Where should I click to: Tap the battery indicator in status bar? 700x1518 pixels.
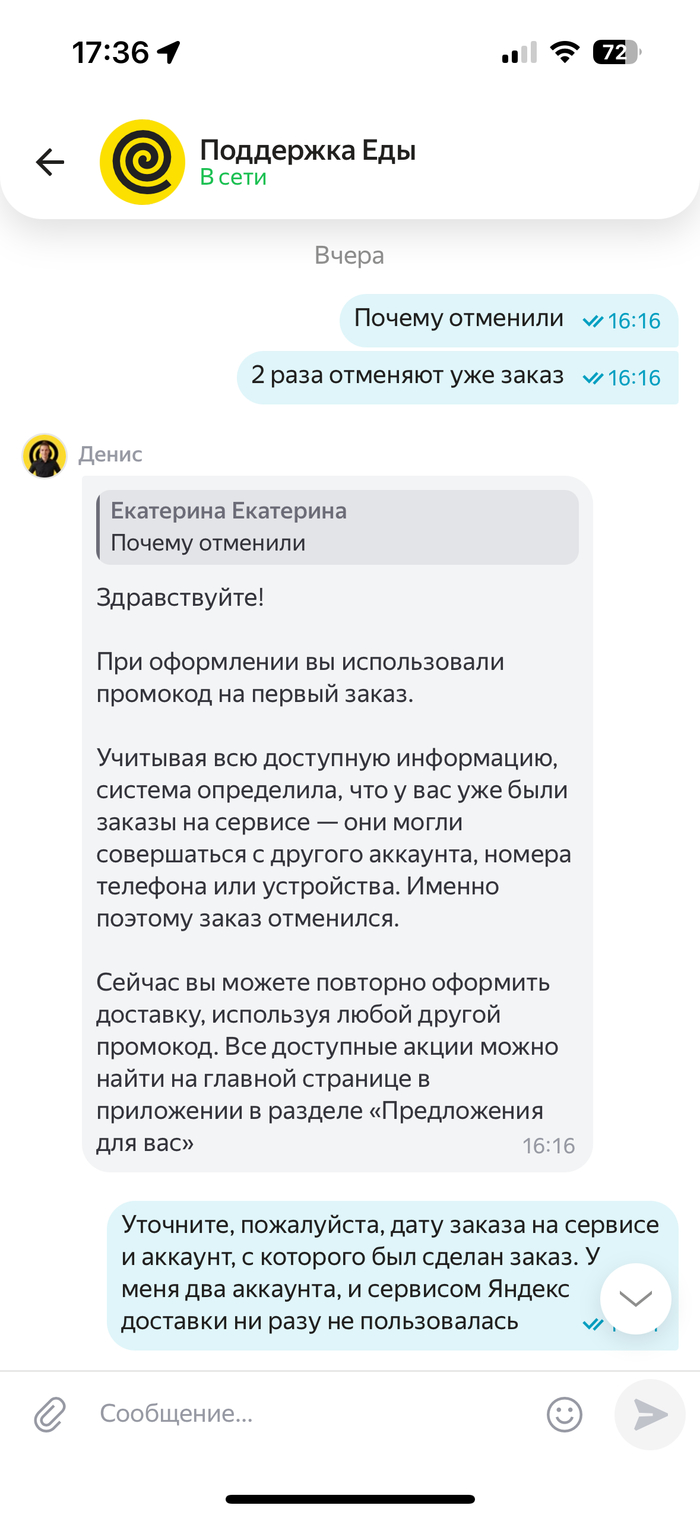[x=616, y=52]
